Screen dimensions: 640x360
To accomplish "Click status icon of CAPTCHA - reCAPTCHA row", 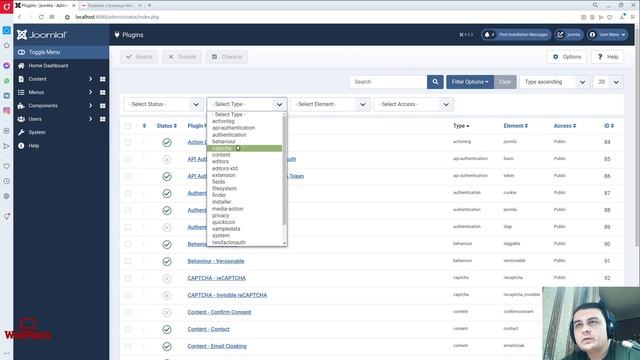I will point(167,278).
